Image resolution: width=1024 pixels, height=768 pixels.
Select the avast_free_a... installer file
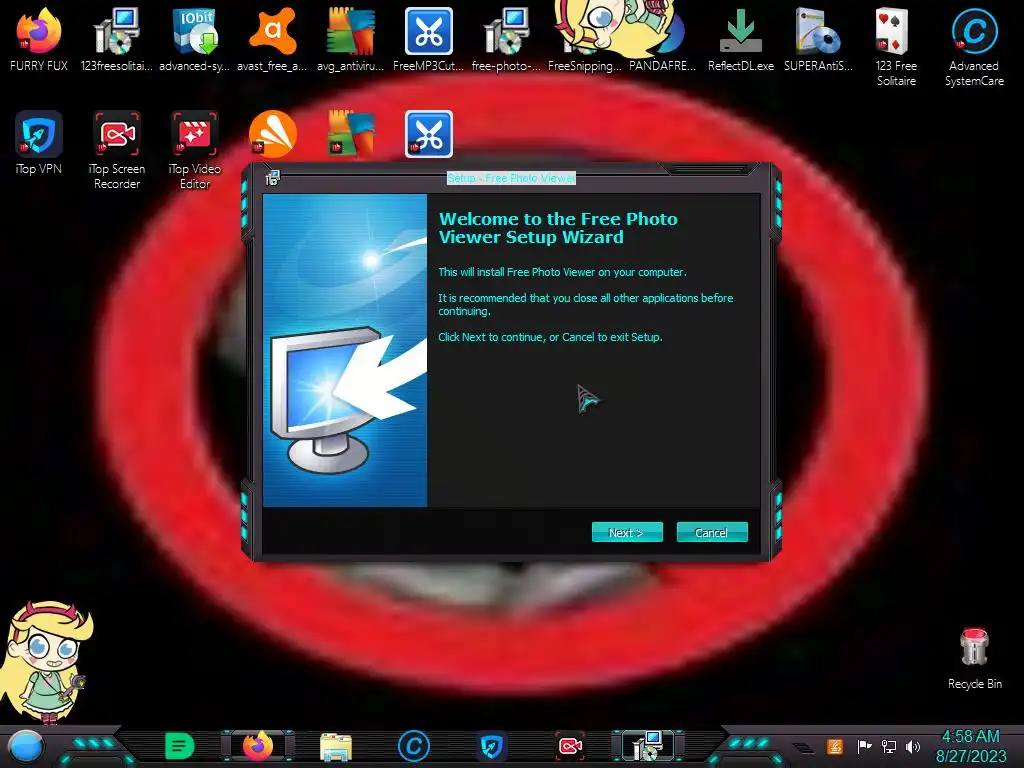(x=272, y=39)
